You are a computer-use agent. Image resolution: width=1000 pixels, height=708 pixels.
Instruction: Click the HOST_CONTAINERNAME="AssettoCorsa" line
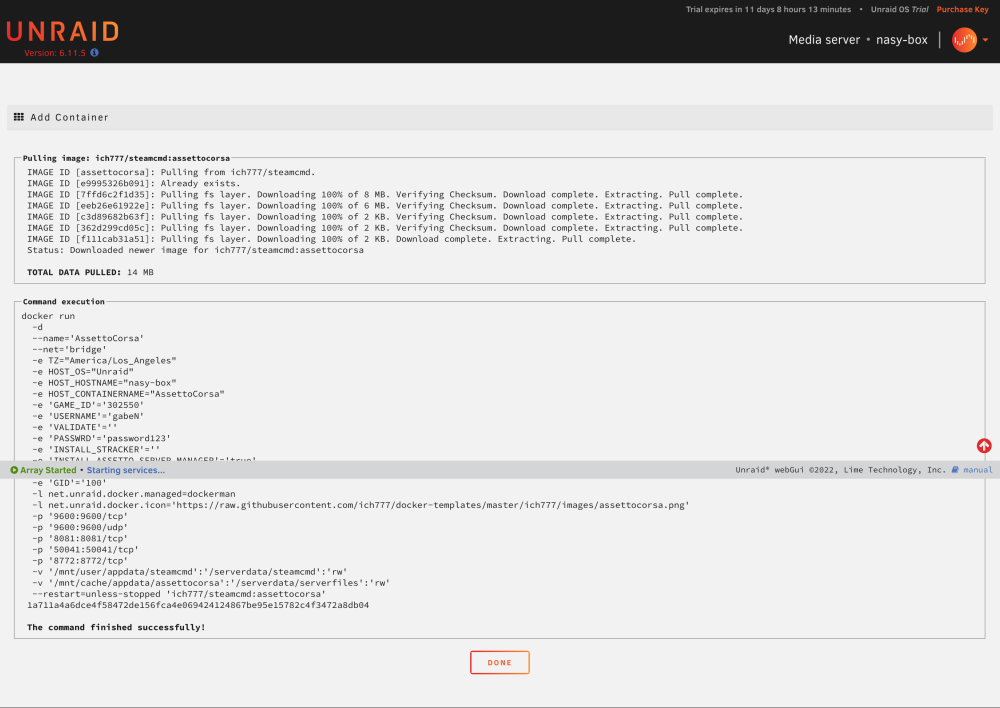tap(128, 394)
